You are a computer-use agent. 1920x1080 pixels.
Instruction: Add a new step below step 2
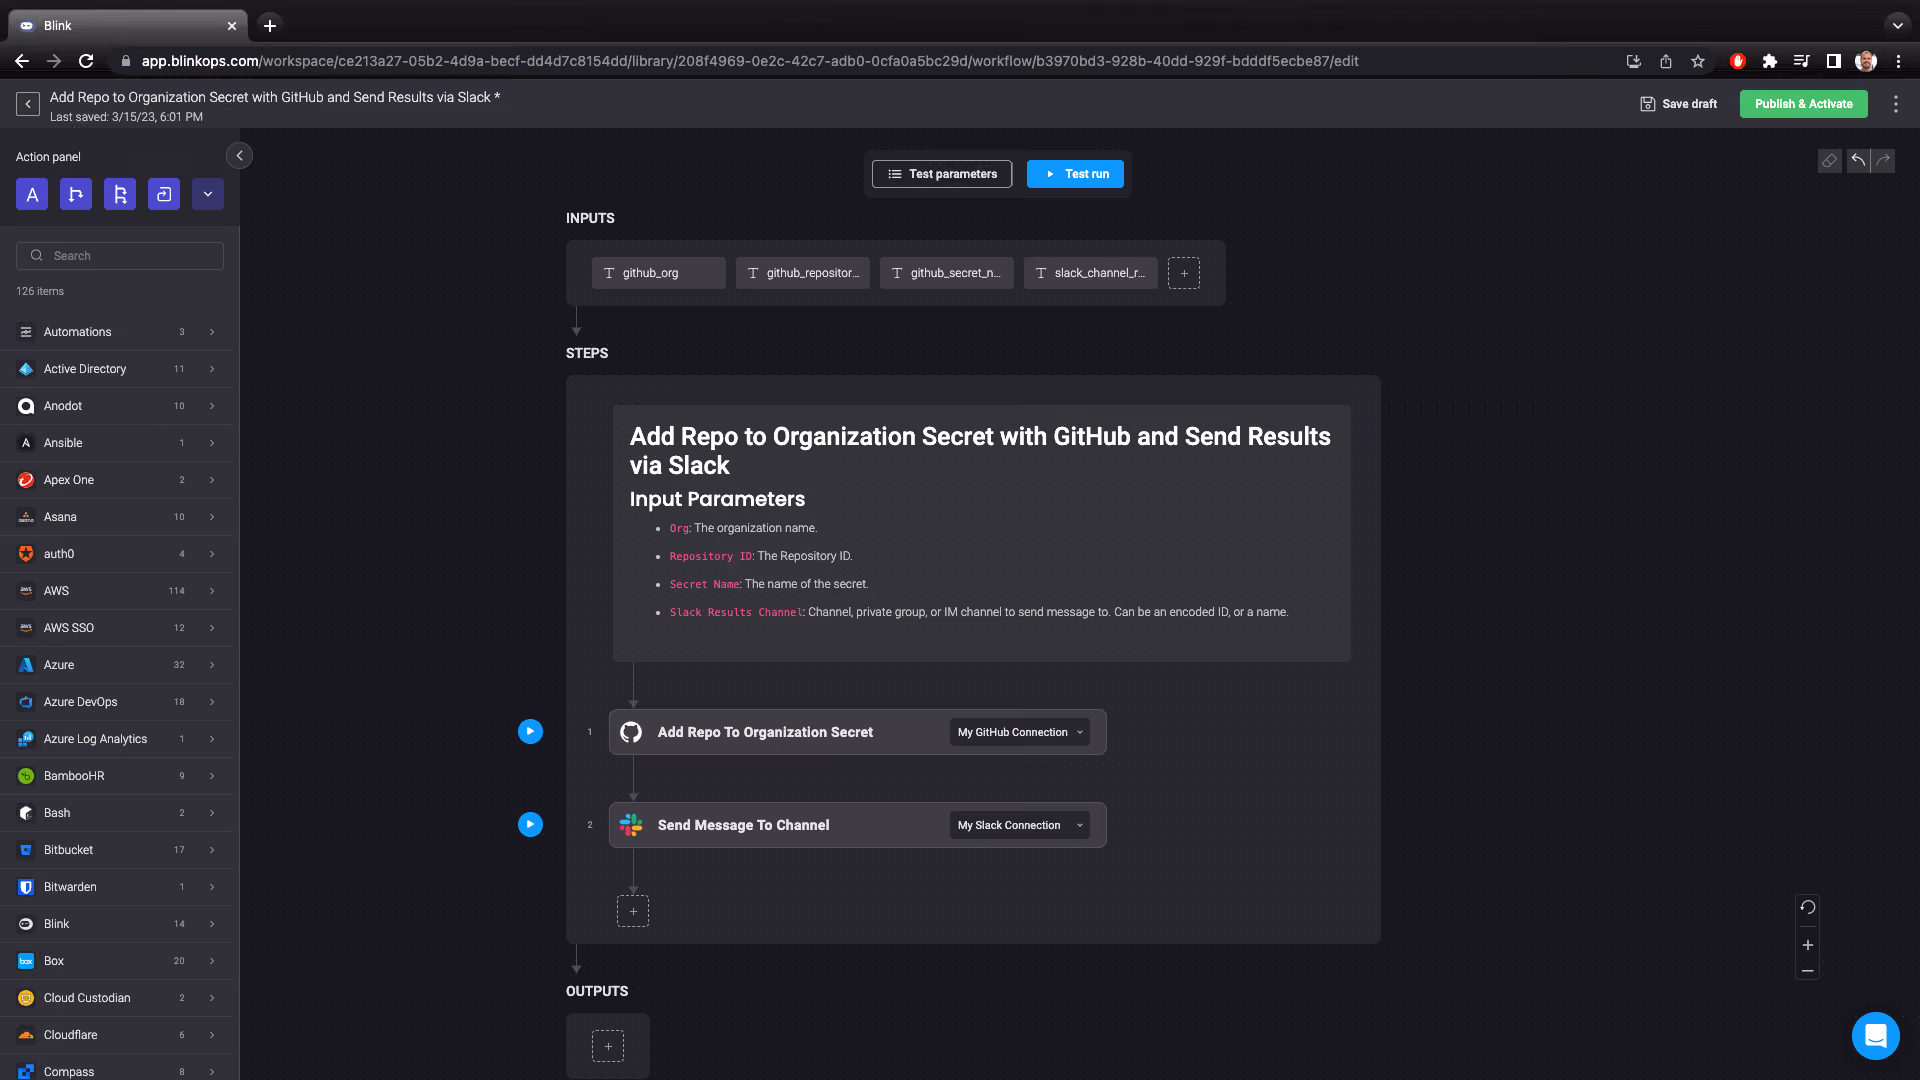(633, 911)
